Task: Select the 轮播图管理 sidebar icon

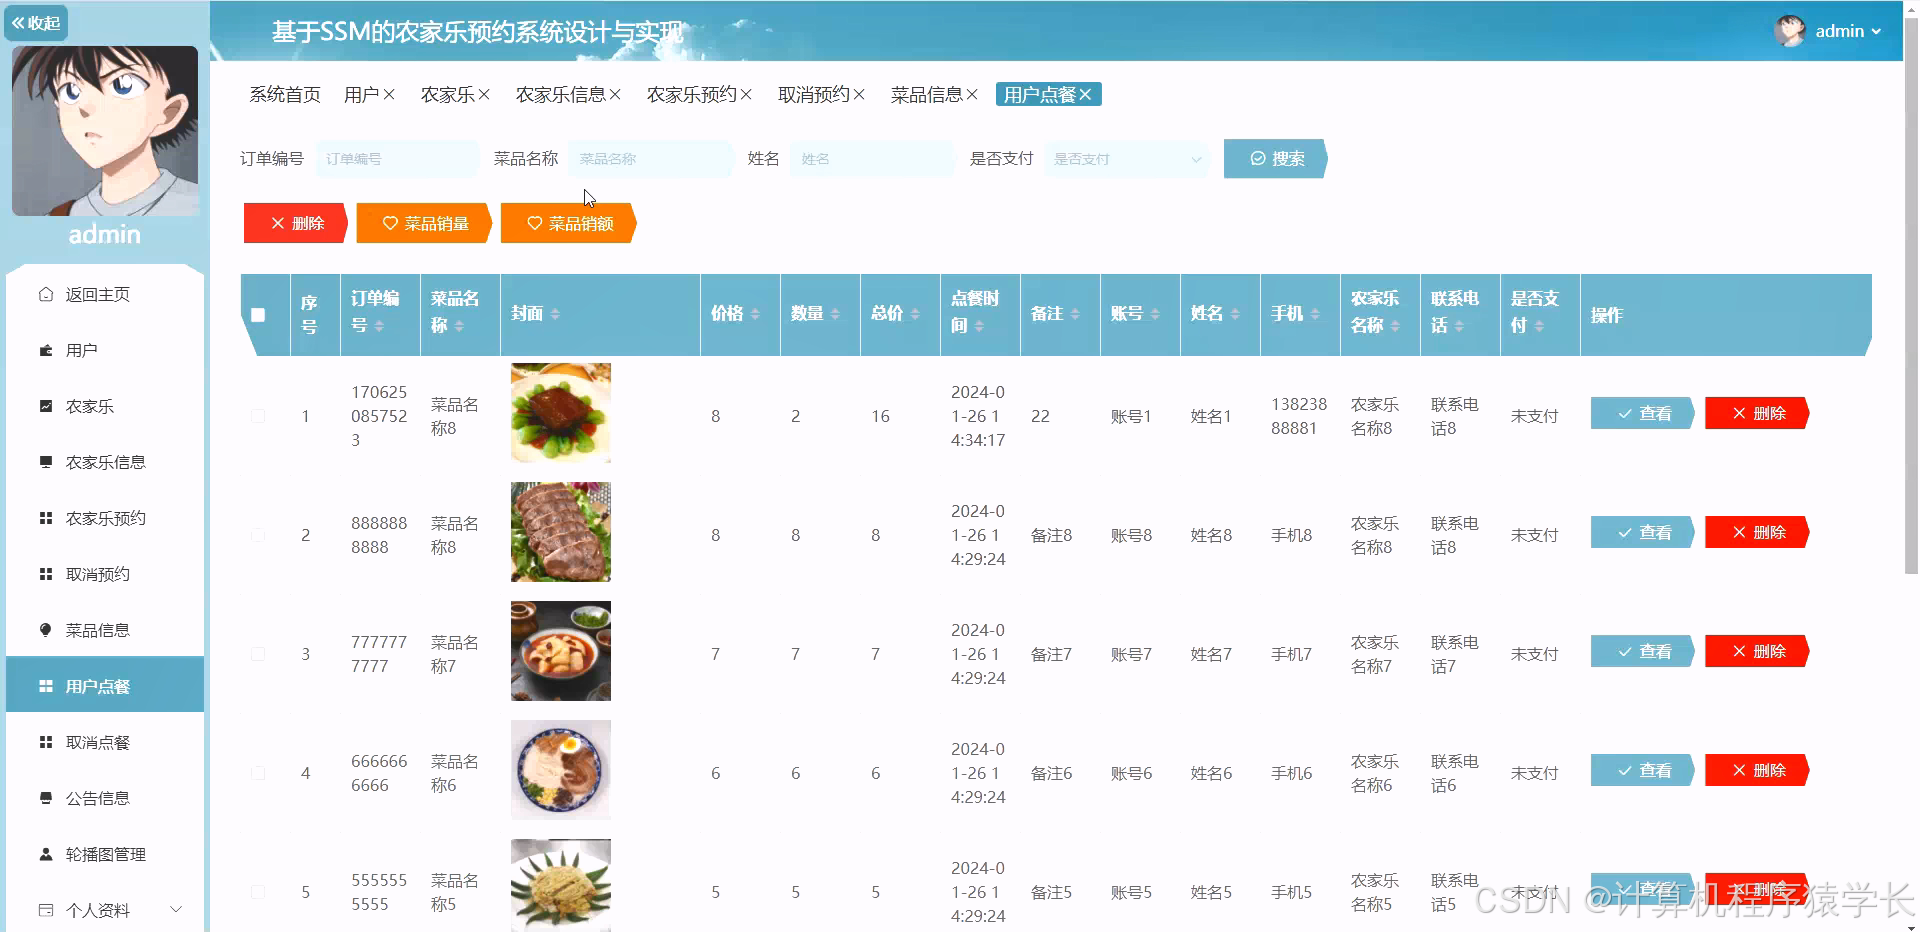Action: 45,853
